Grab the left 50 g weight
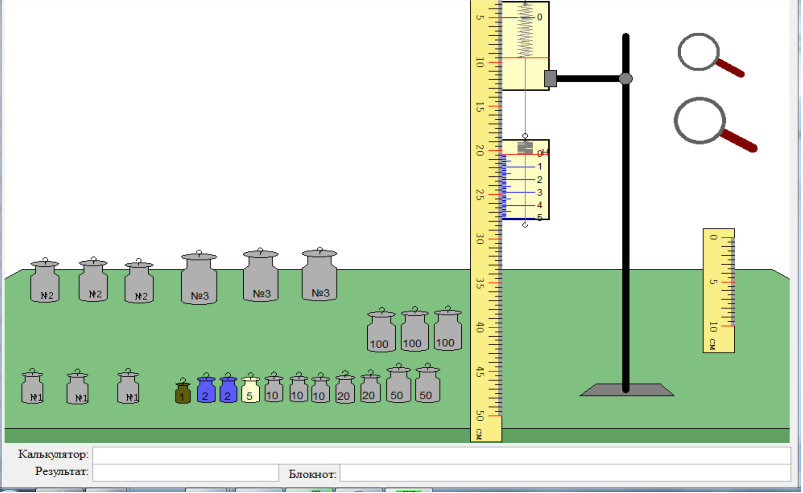Viewport: 803px width, 493px height. 398,383
